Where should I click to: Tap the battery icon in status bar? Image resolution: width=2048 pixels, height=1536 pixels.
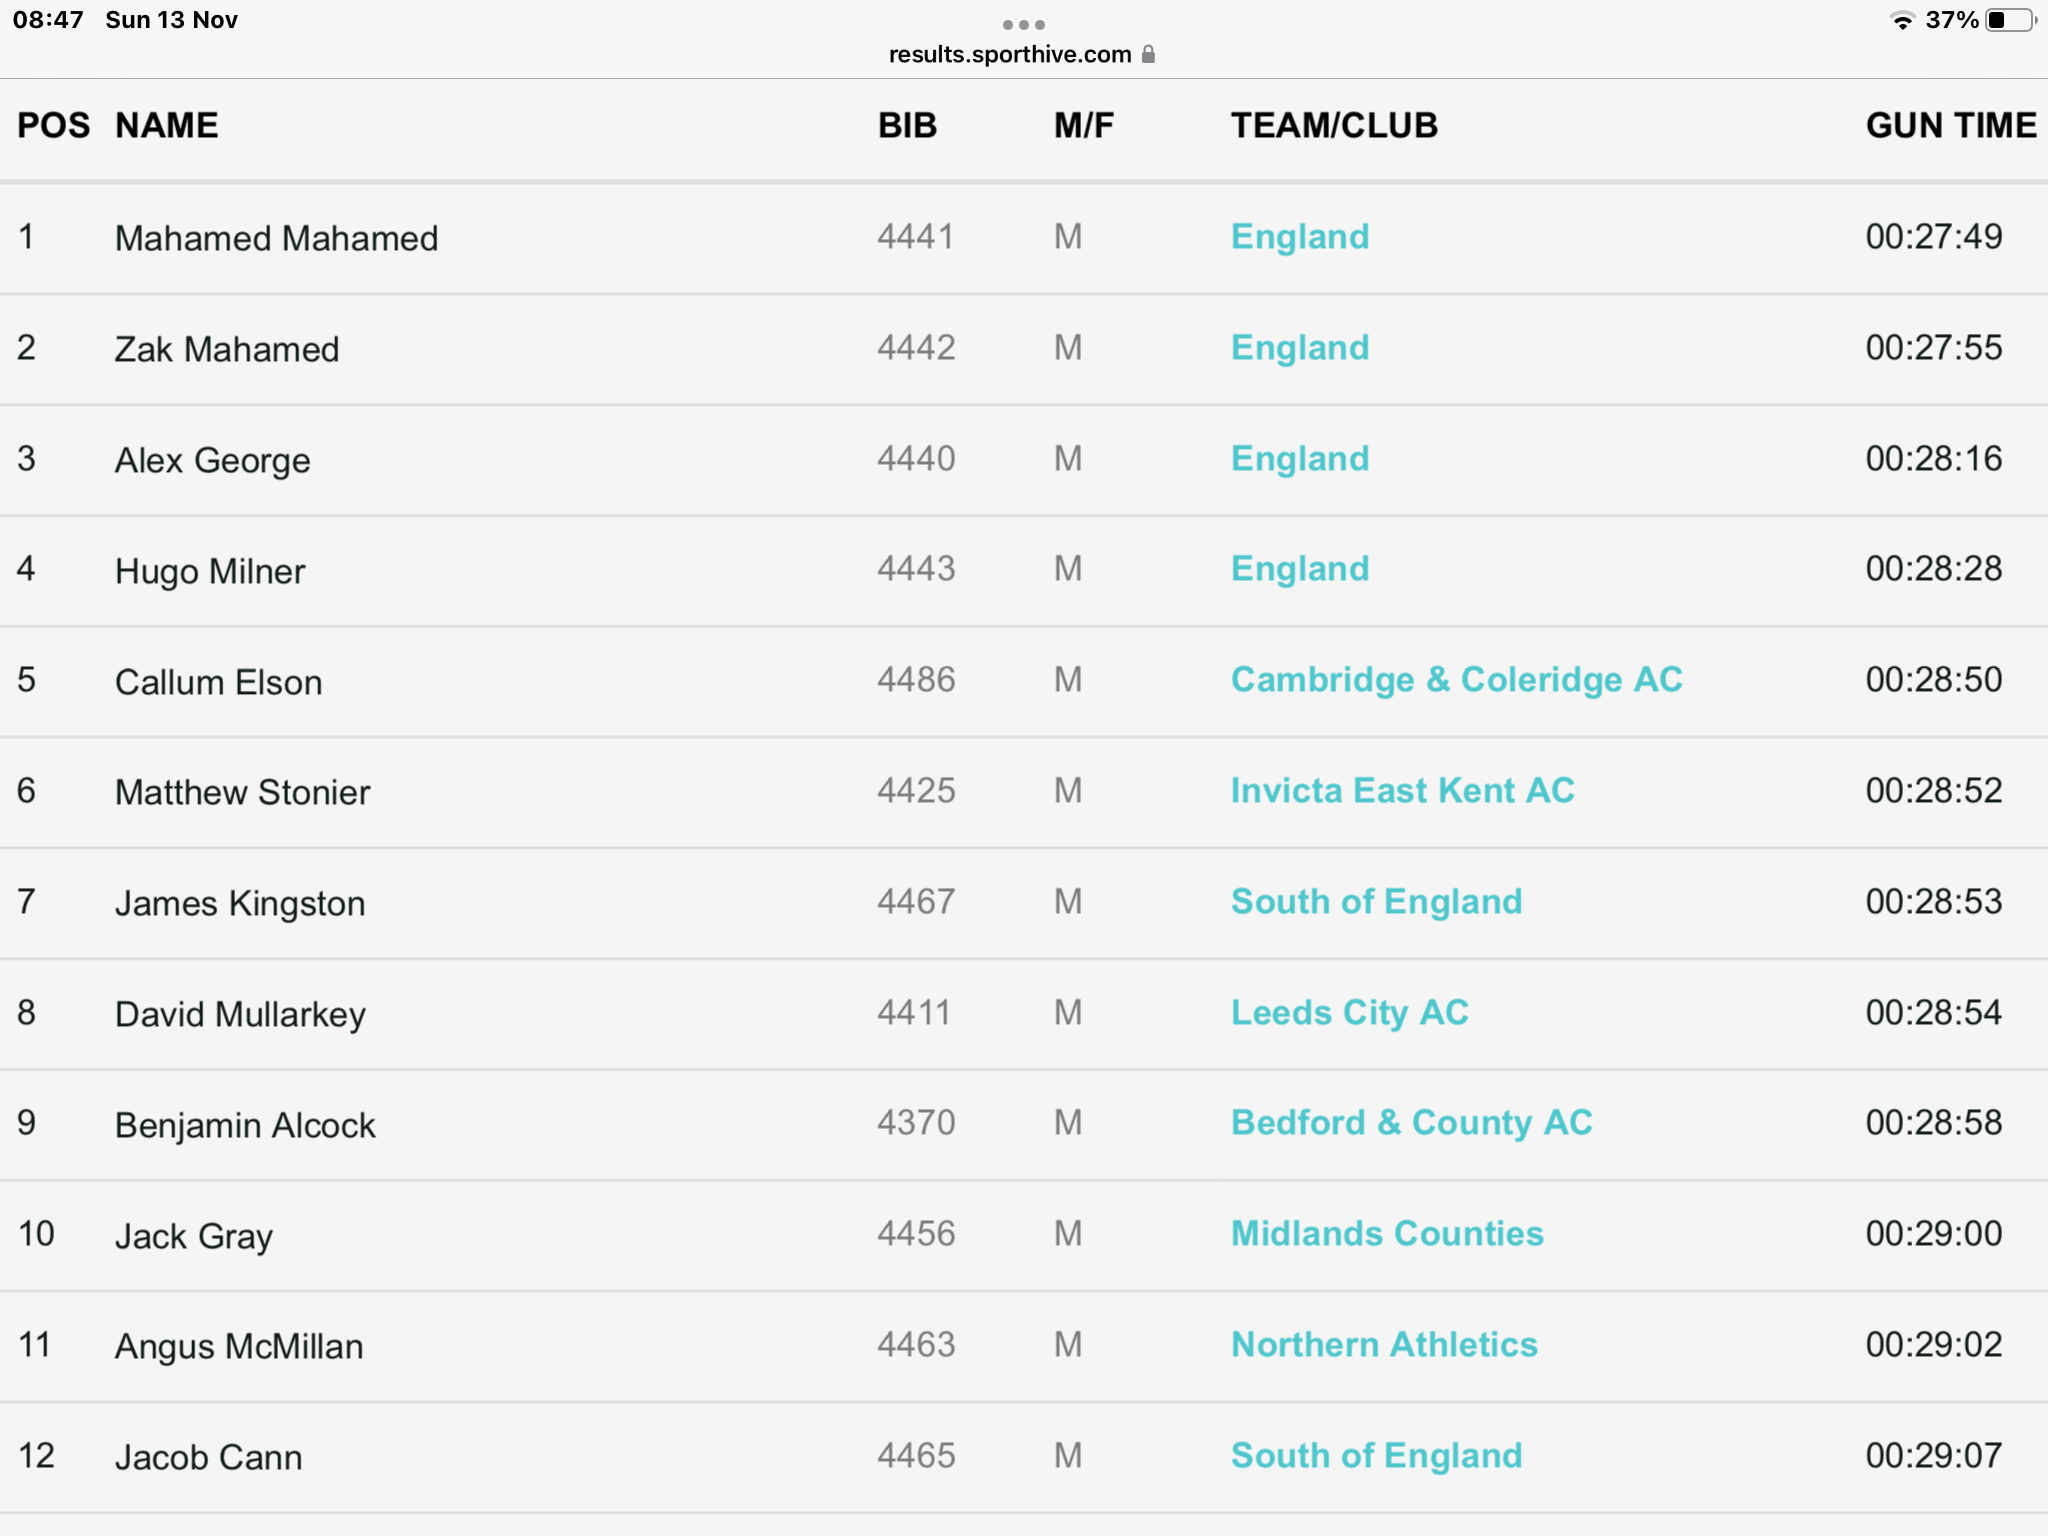pos(2010,20)
